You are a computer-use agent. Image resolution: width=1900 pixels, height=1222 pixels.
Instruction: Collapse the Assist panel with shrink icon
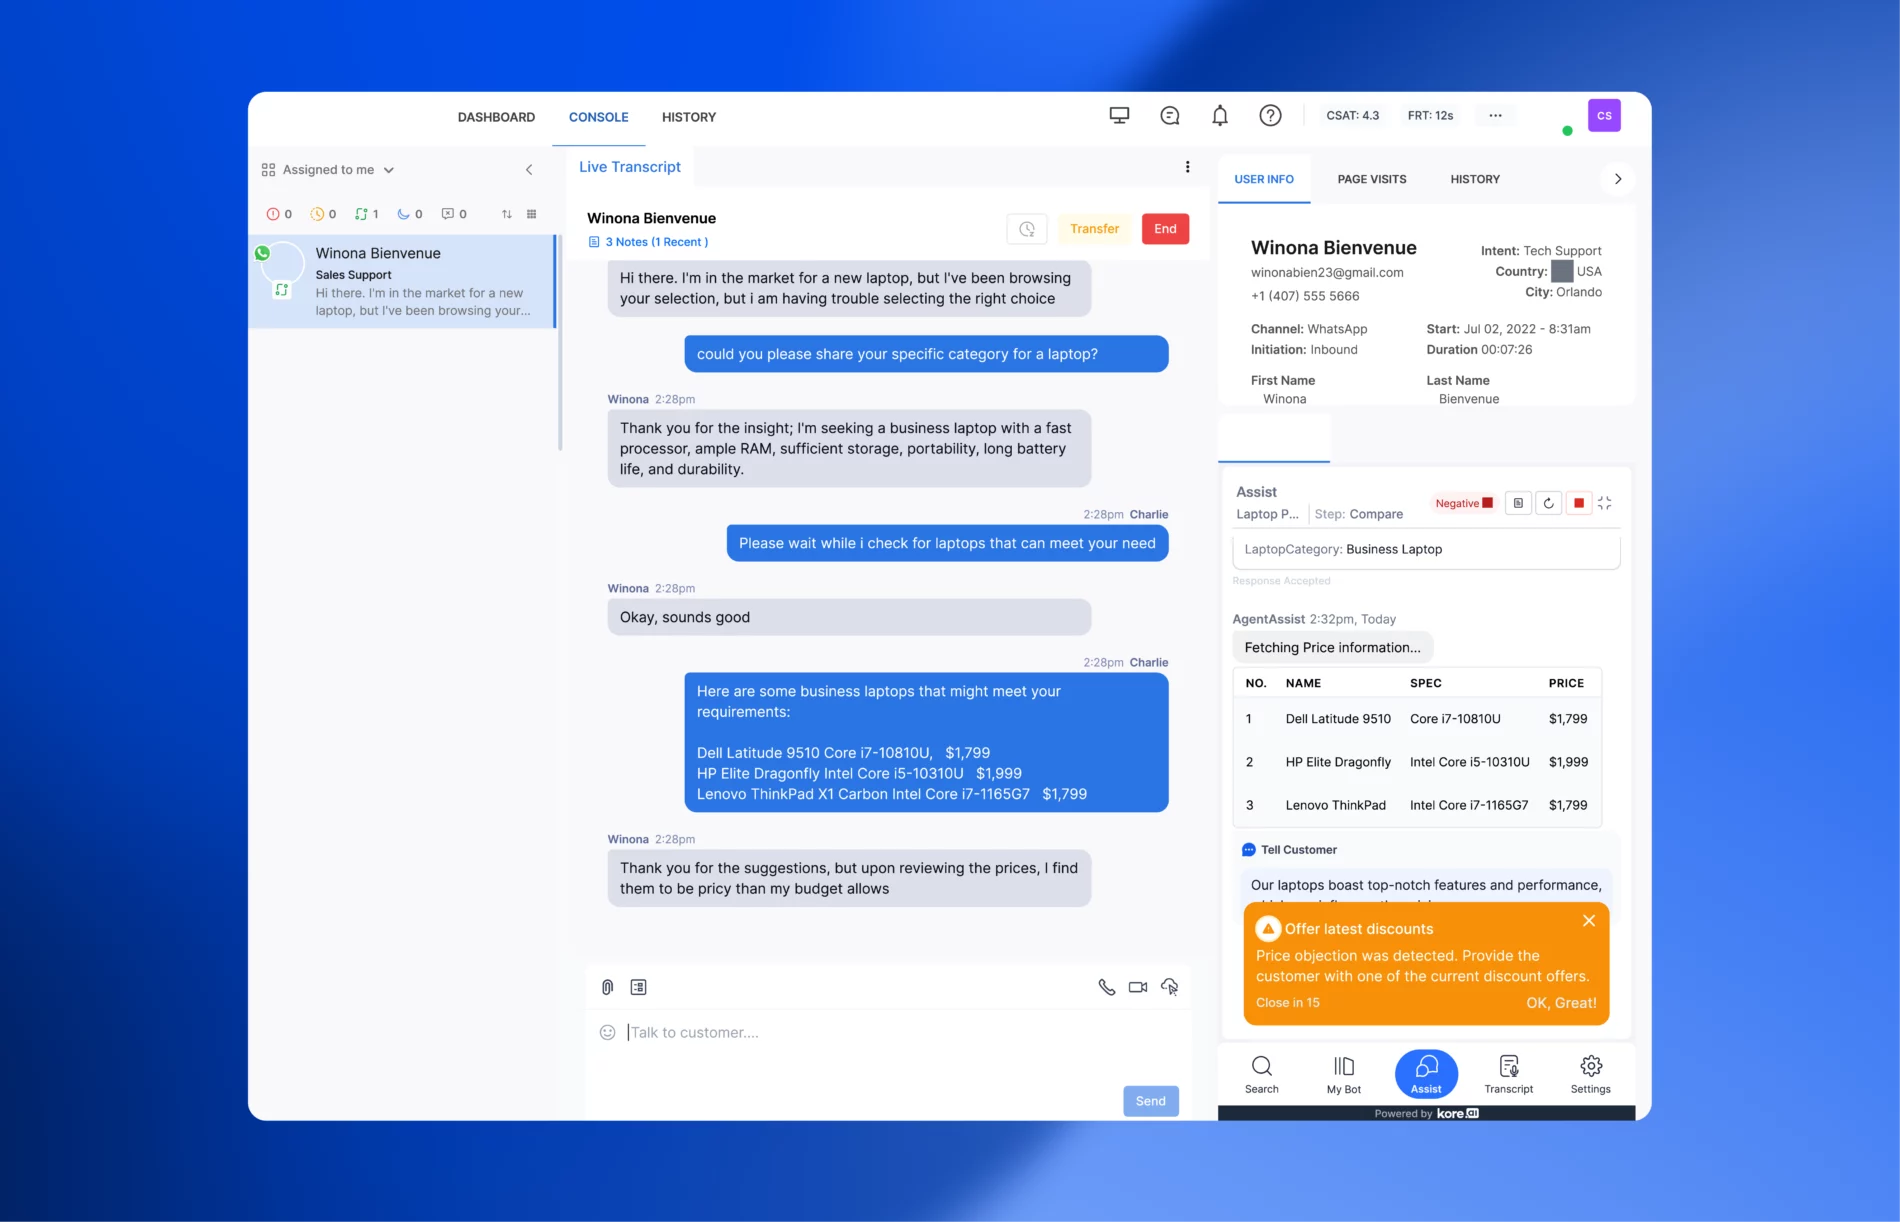pos(1605,503)
